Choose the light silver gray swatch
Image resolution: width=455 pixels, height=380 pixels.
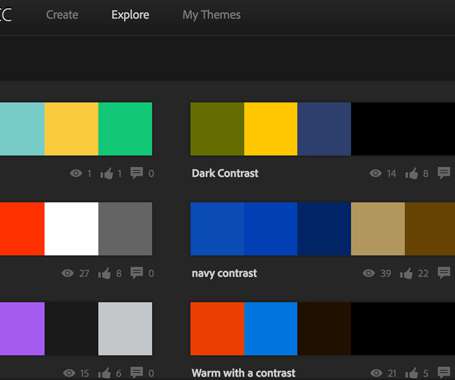pos(125,329)
